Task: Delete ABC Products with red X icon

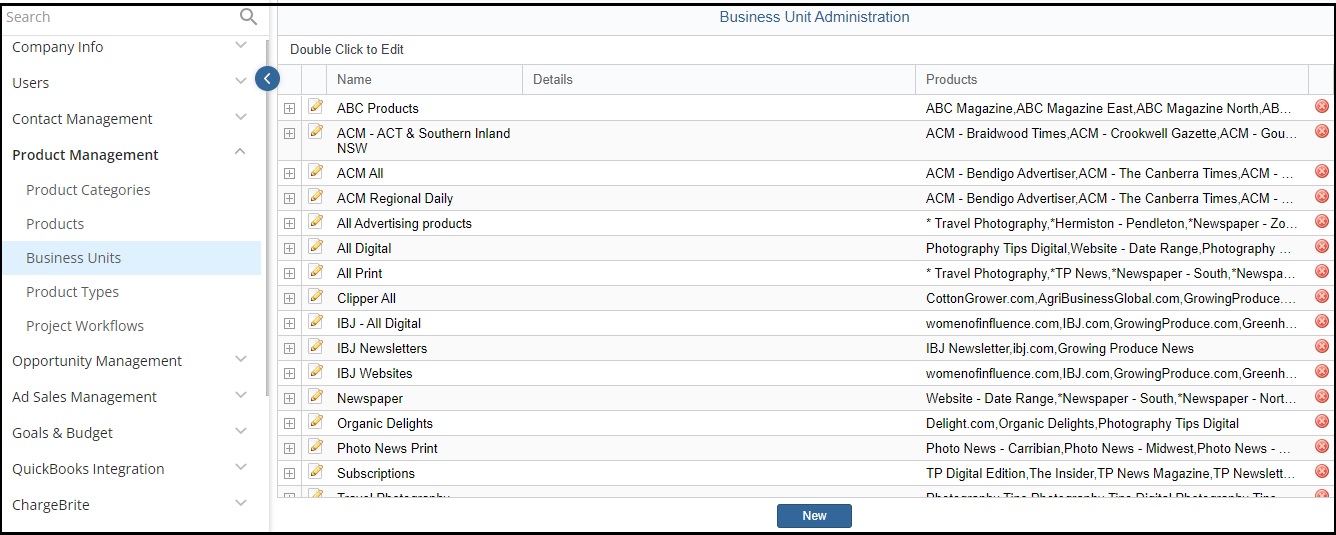Action: coord(1322,106)
